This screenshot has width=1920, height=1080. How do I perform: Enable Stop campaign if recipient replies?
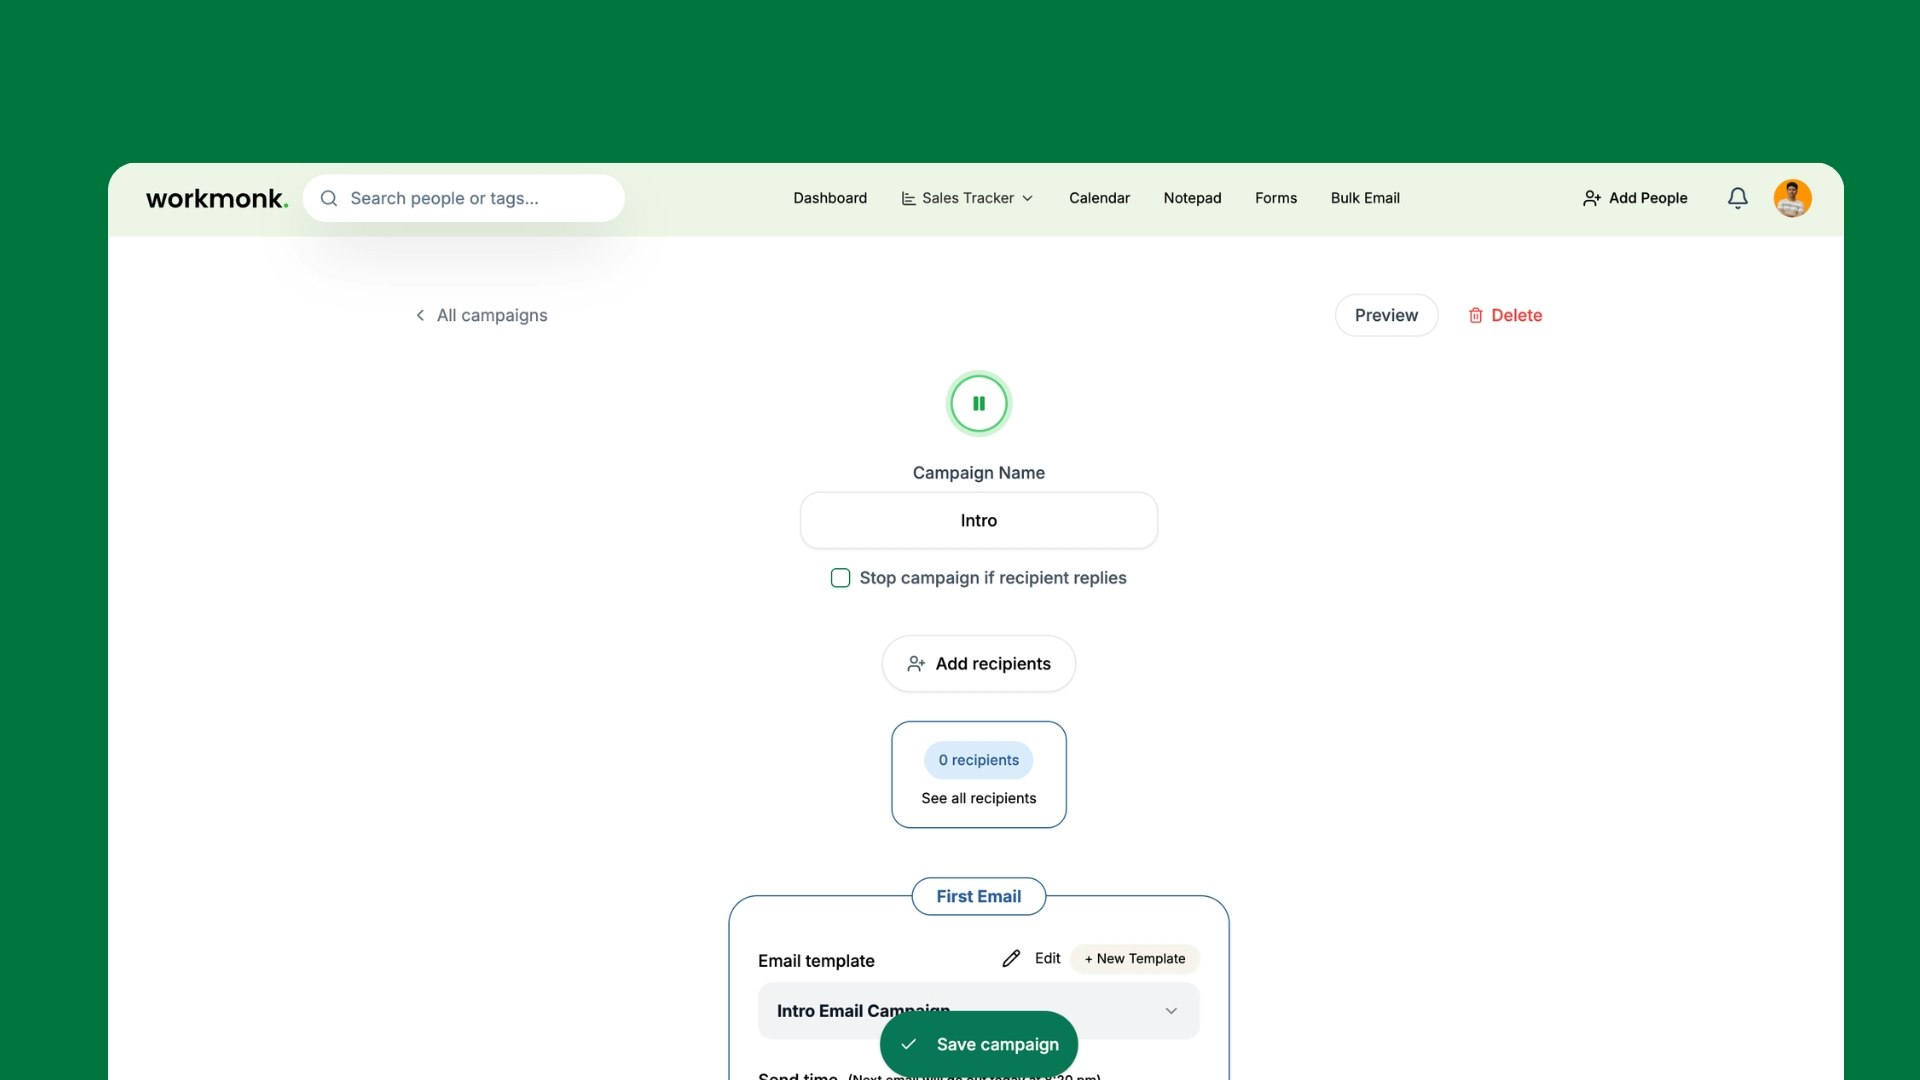pos(840,578)
